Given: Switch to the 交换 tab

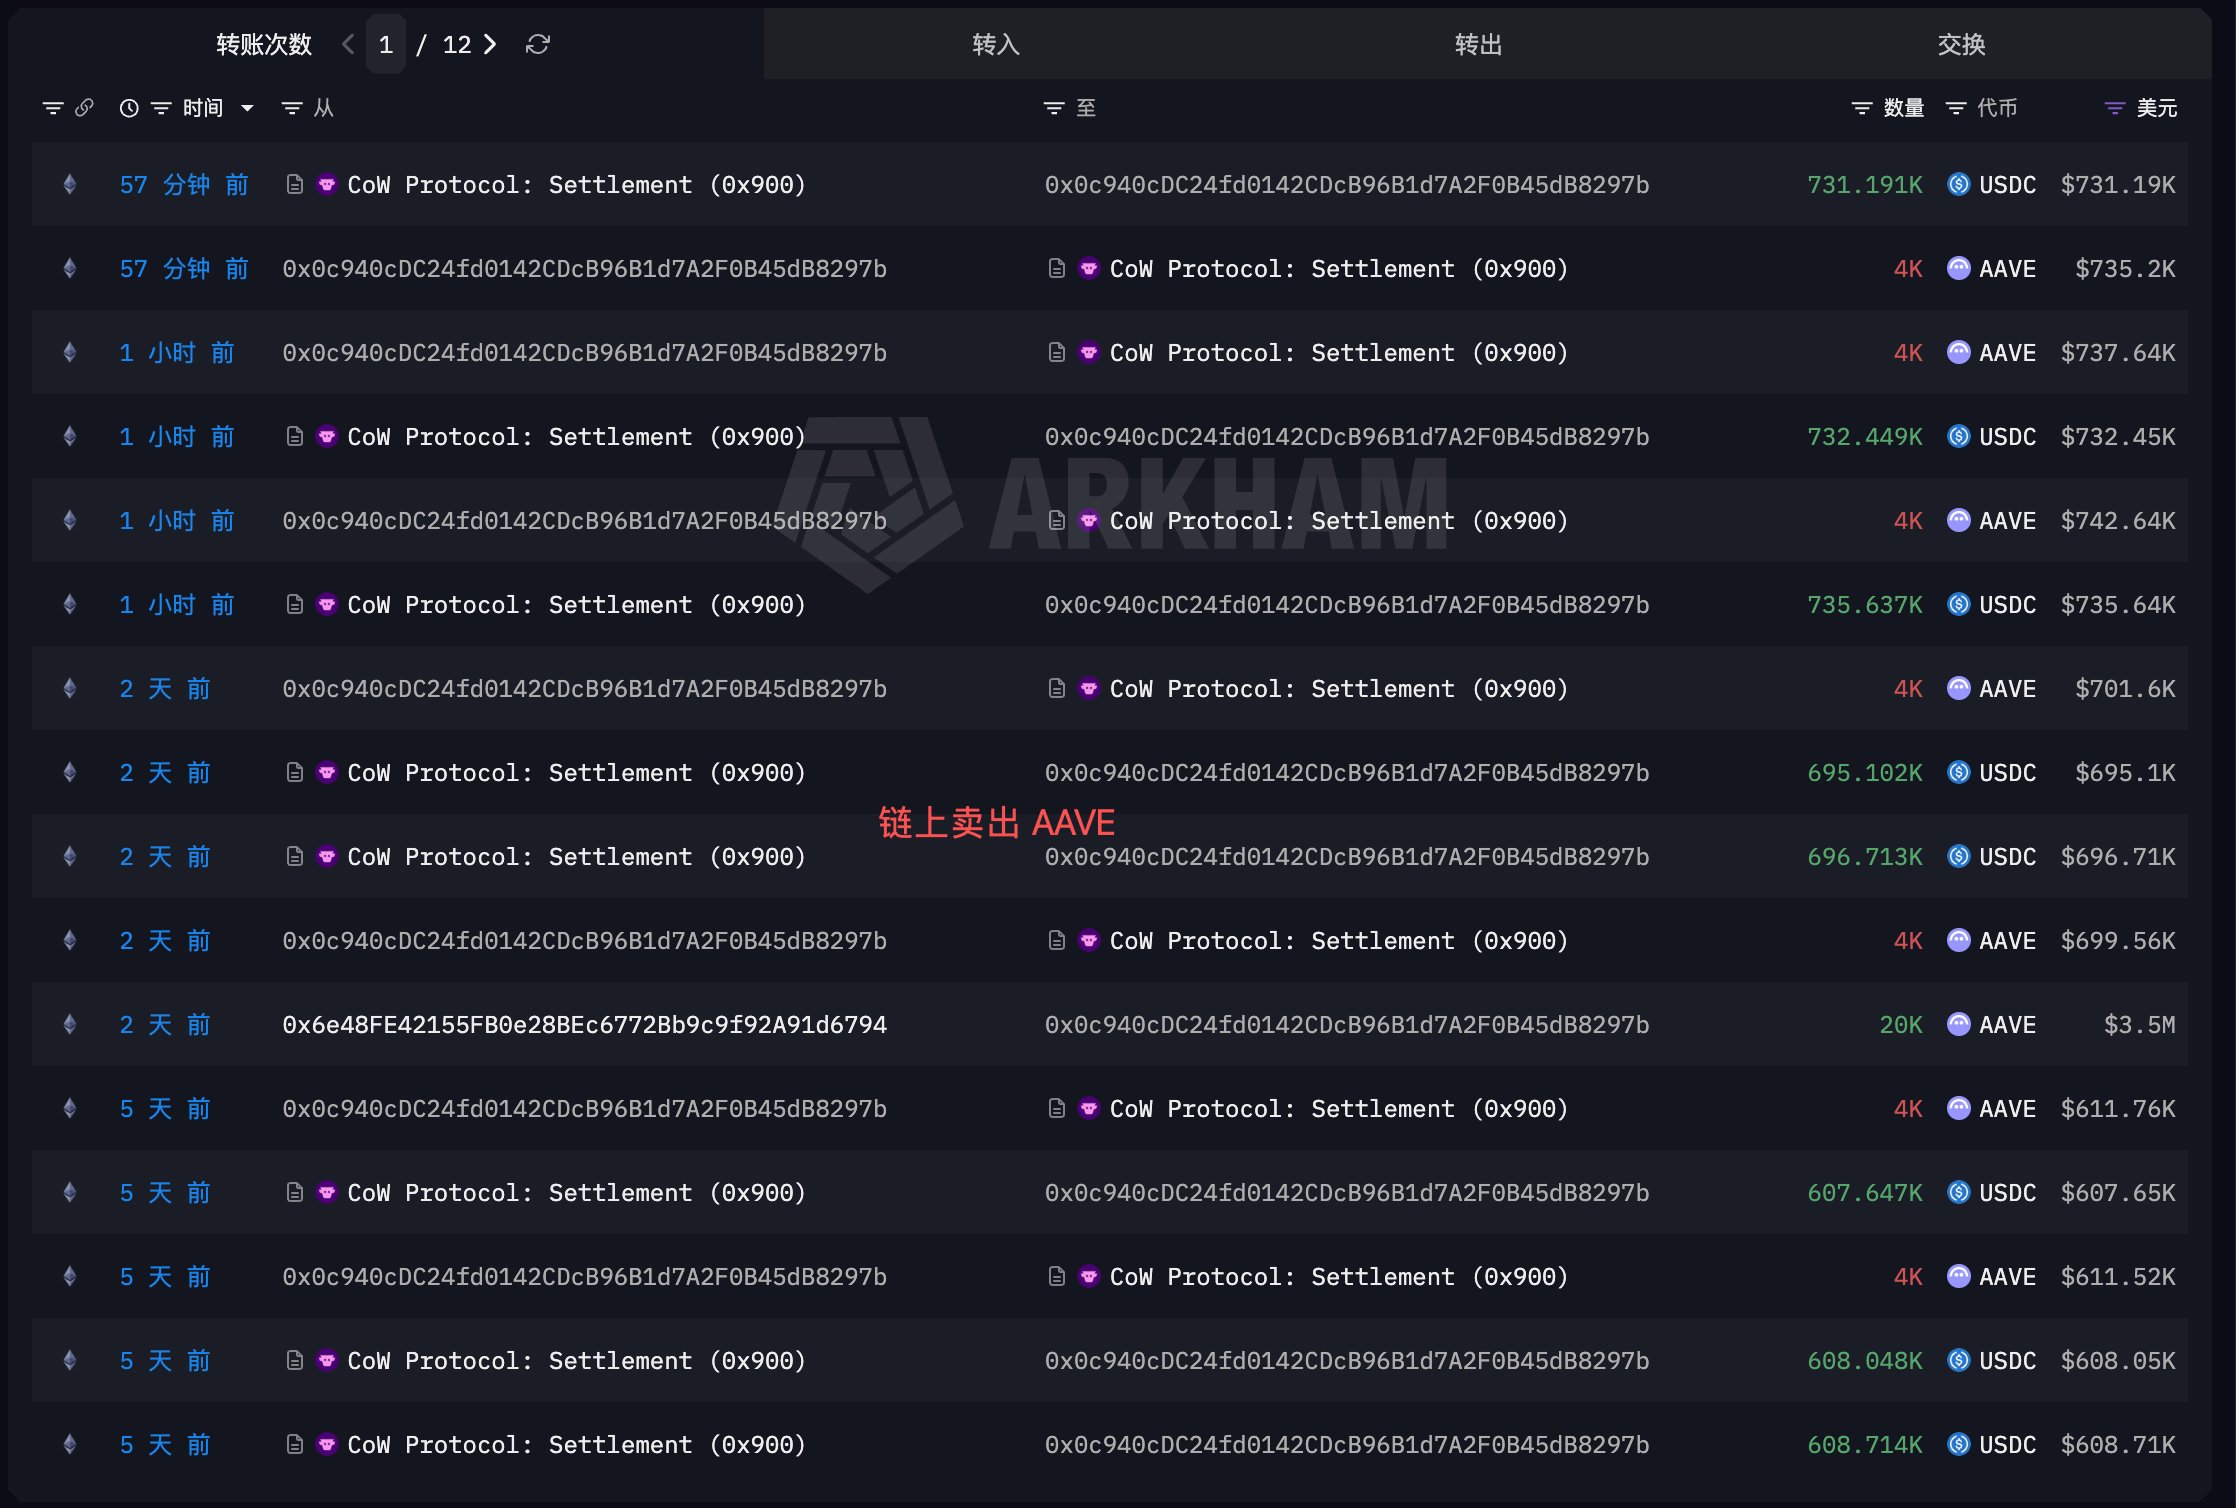Looking at the screenshot, I should click(1961, 44).
